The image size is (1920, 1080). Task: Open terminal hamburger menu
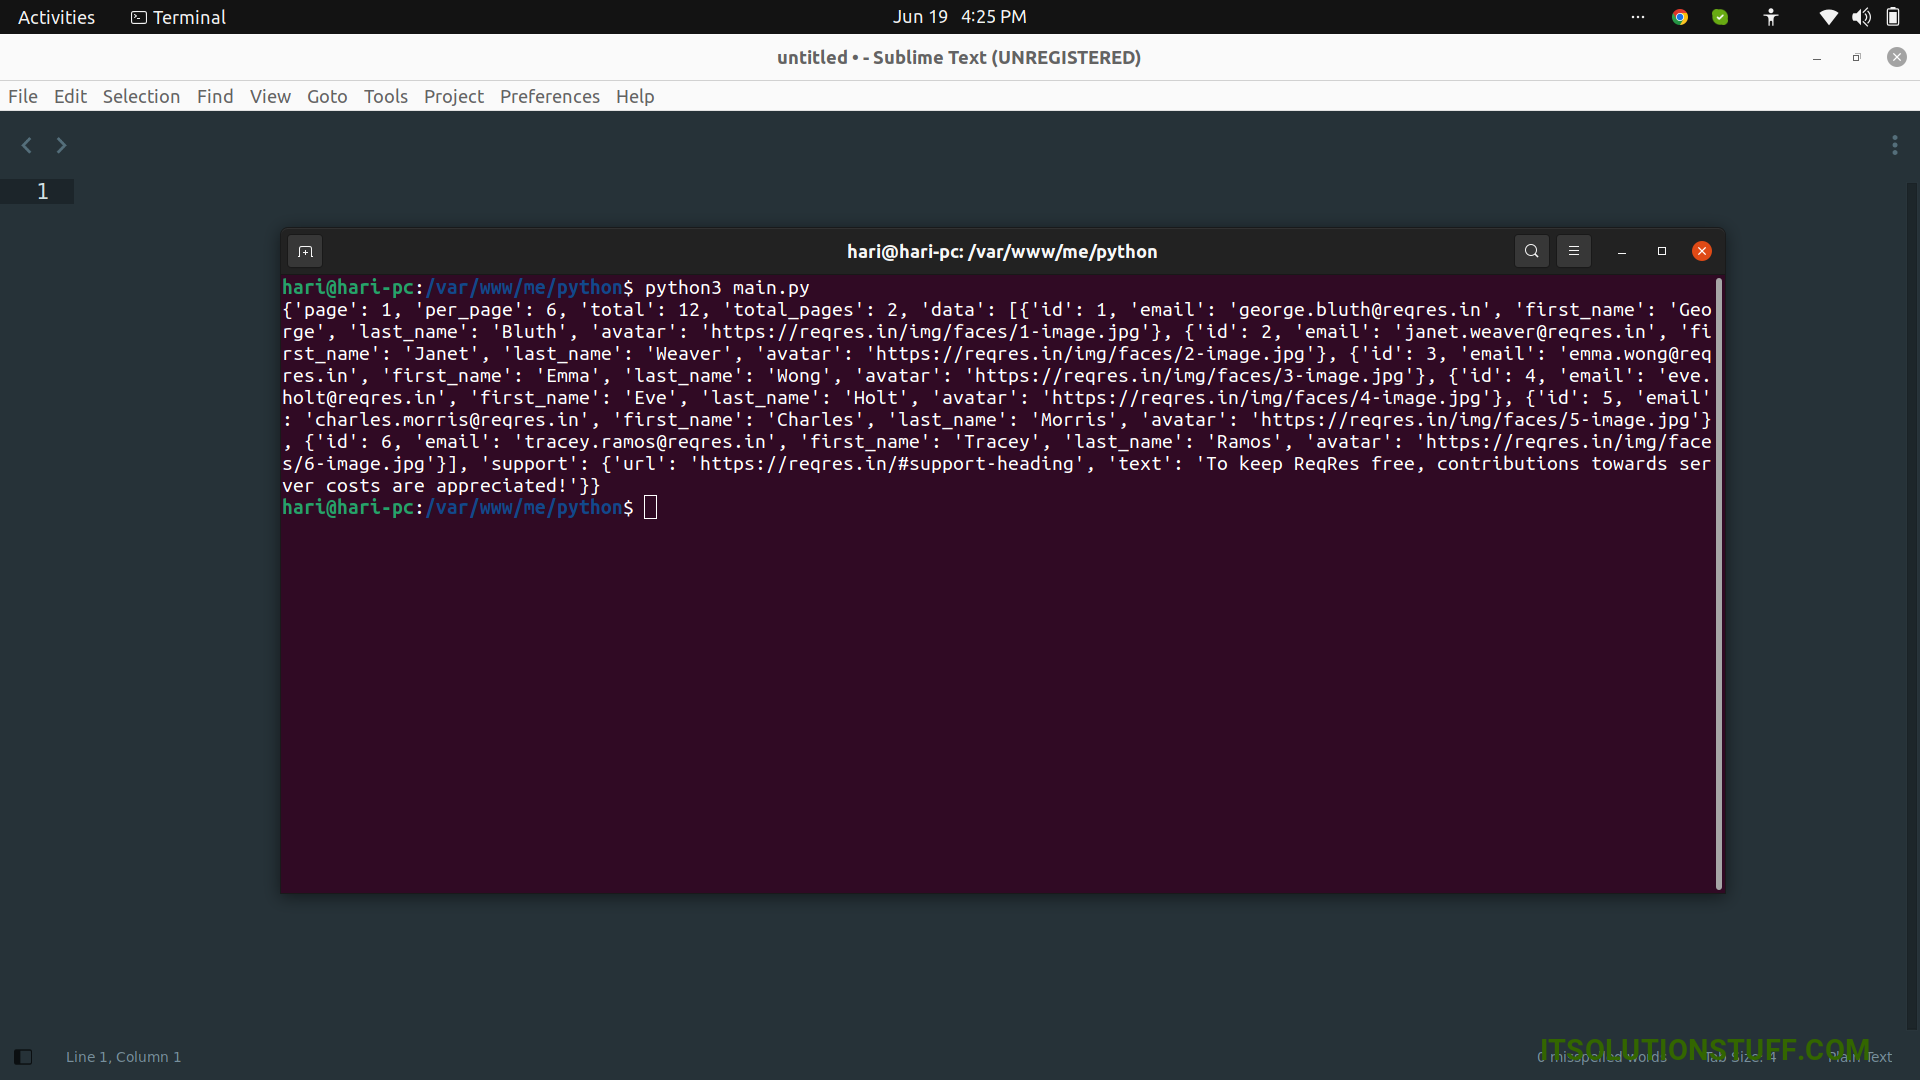coord(1572,251)
